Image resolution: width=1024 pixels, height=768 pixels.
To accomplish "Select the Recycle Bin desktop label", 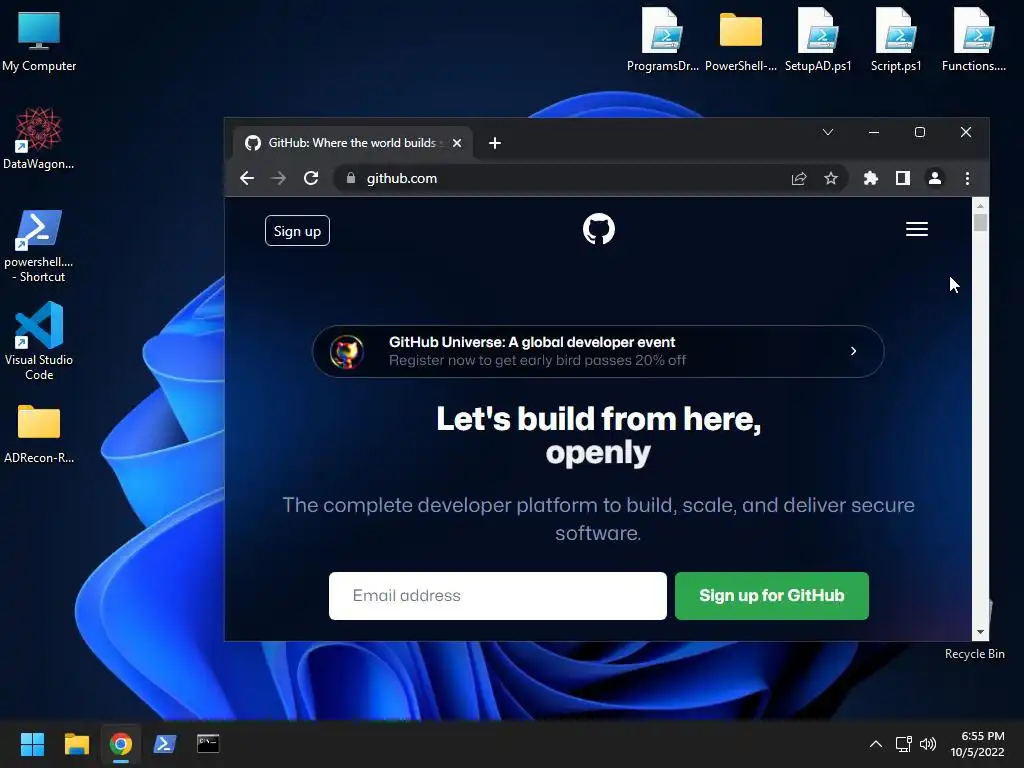I will [974, 654].
